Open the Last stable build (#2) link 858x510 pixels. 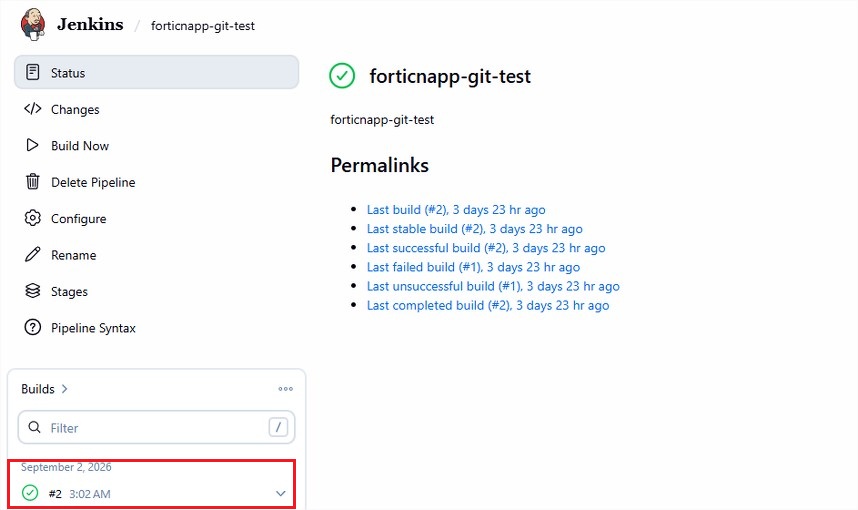coord(474,229)
